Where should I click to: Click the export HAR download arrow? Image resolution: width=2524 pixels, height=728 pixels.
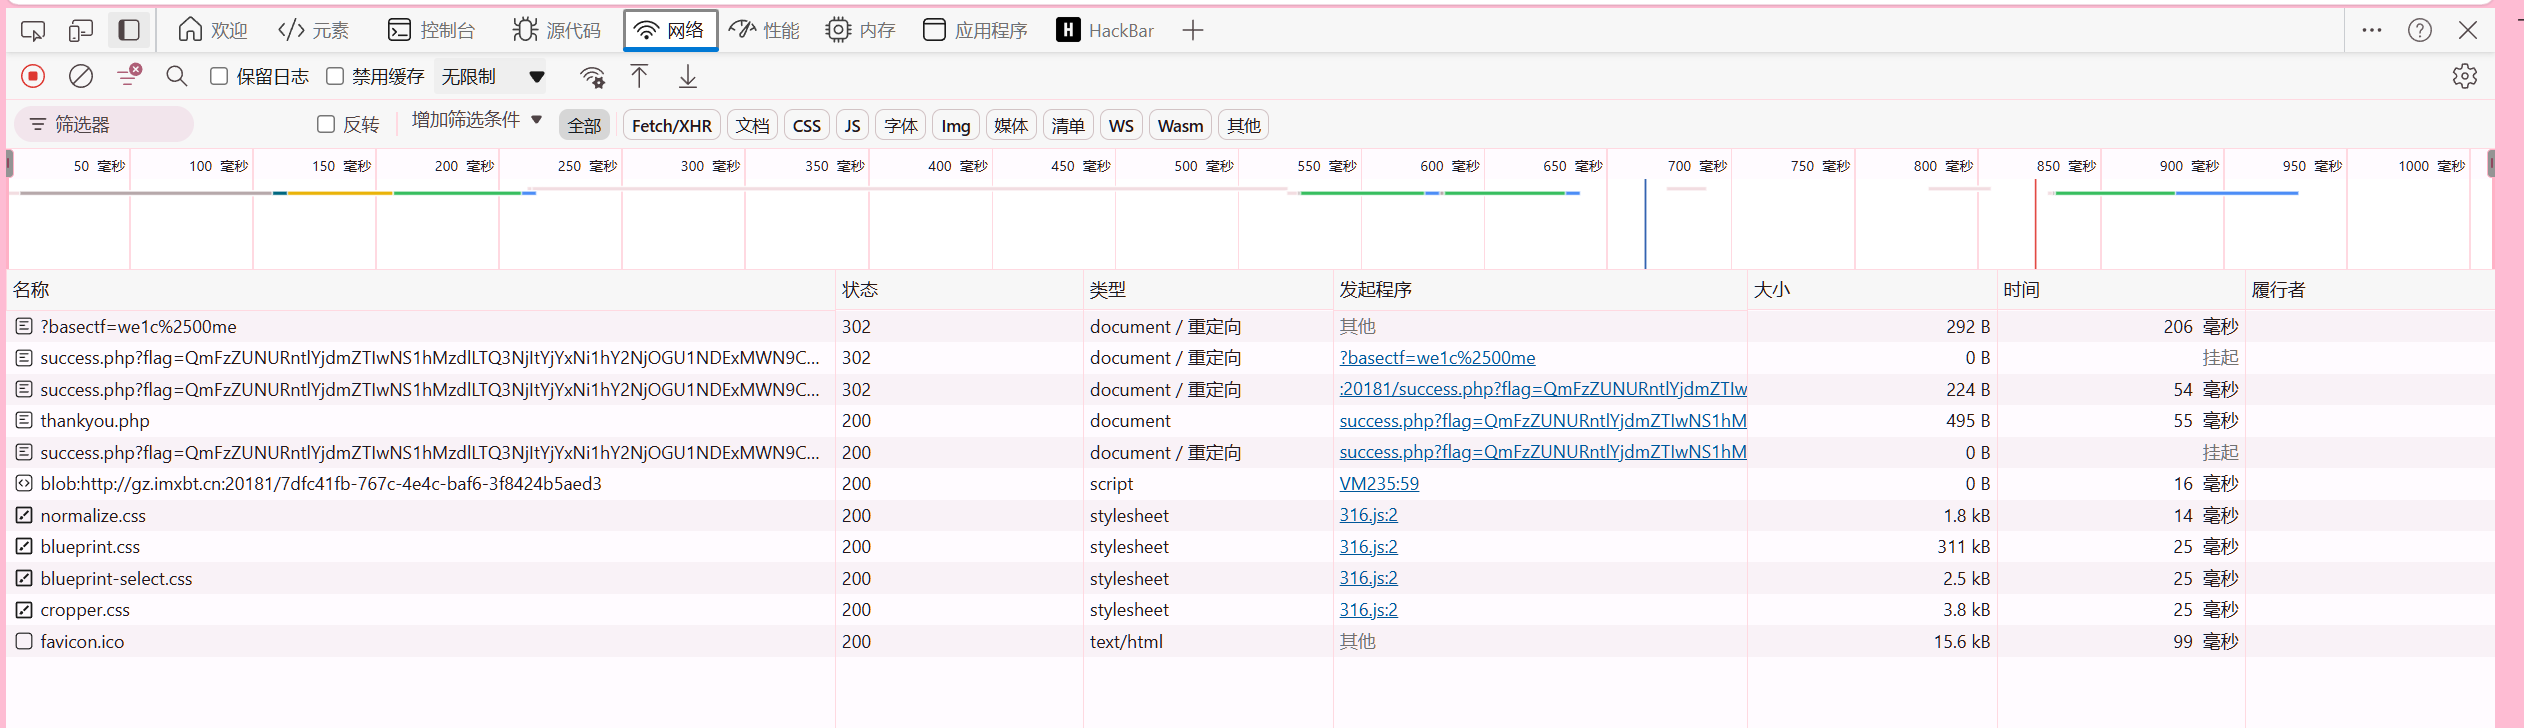click(688, 76)
